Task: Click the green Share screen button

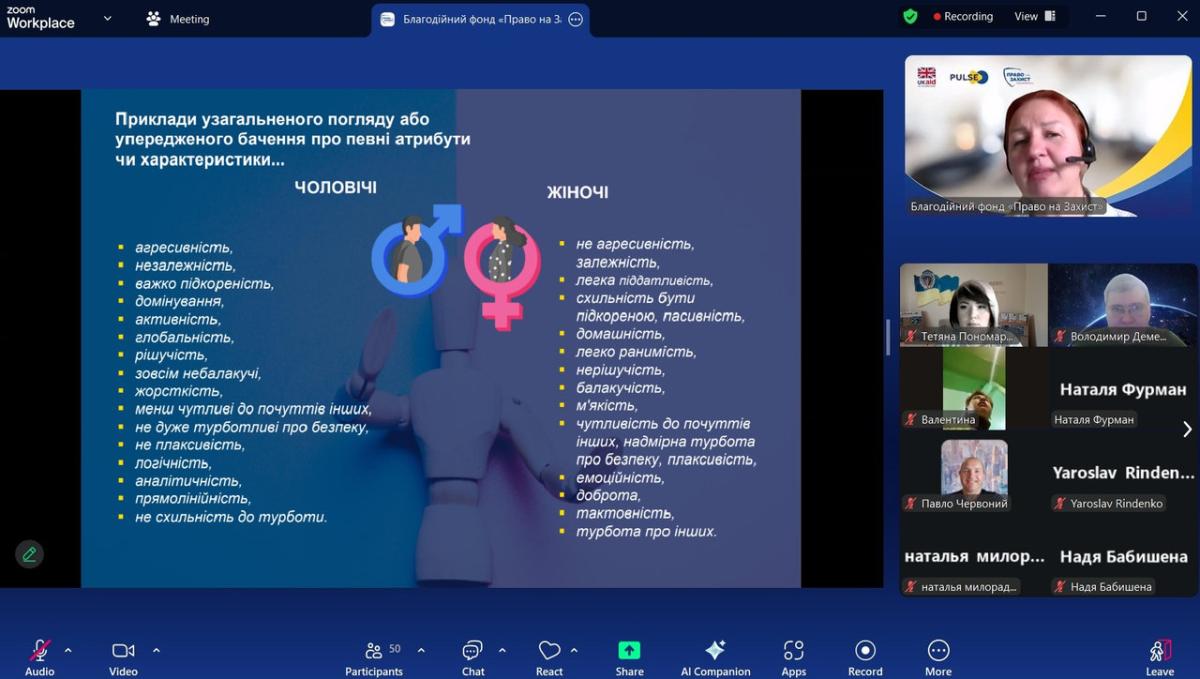Action: click(629, 657)
